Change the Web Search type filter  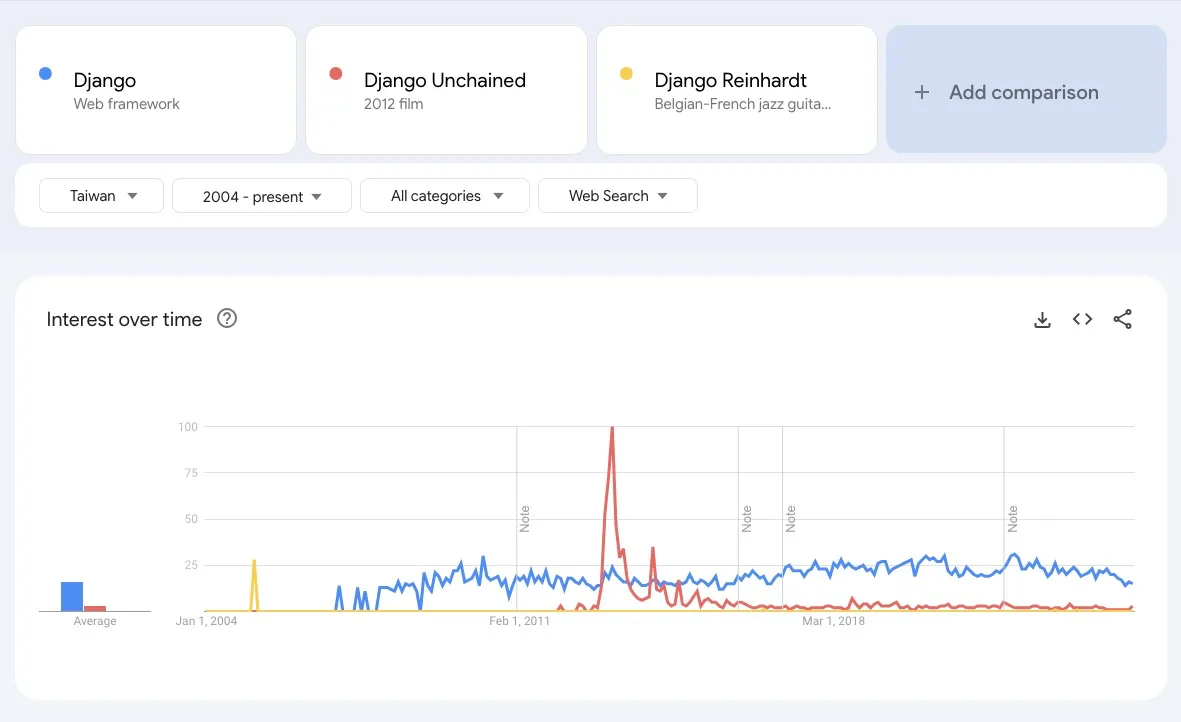coord(617,195)
